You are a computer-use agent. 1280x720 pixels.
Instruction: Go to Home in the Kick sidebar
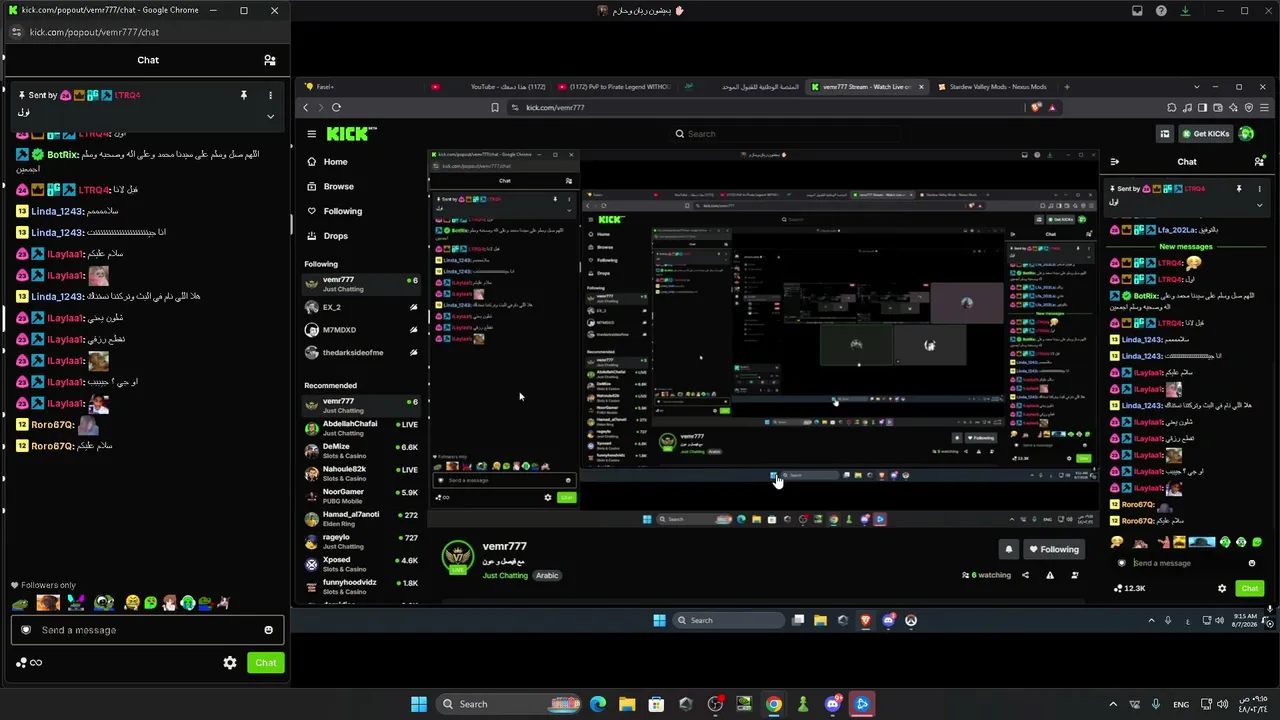pyautogui.click(x=335, y=162)
